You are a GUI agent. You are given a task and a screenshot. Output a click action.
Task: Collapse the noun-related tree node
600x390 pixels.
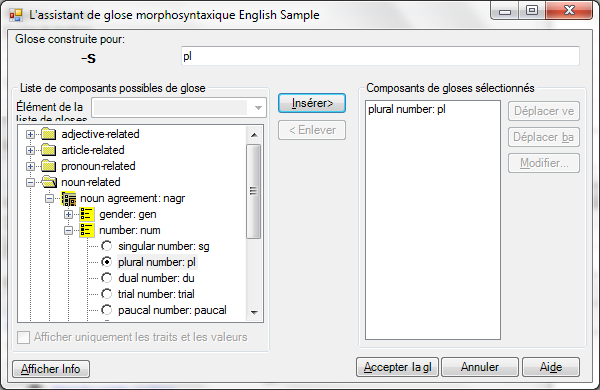30,183
